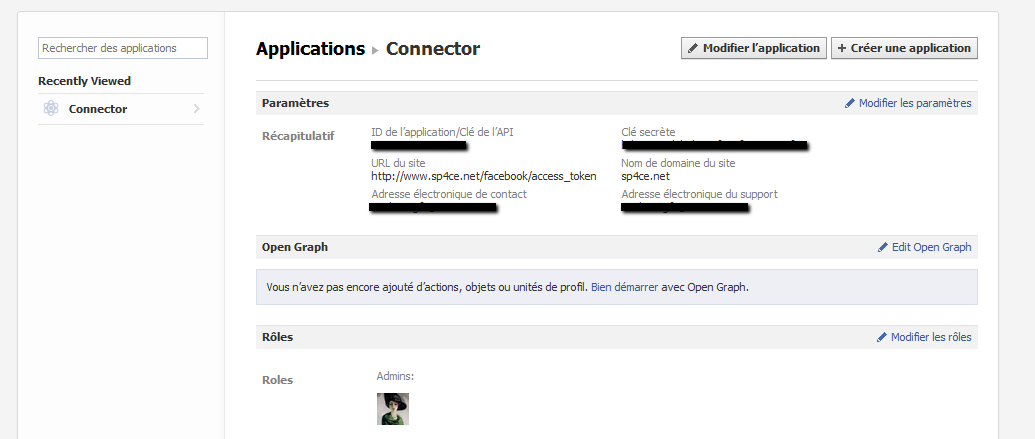
Task: Click pencil icon beside Modifier les rôles
Action: pyautogui.click(x=882, y=337)
